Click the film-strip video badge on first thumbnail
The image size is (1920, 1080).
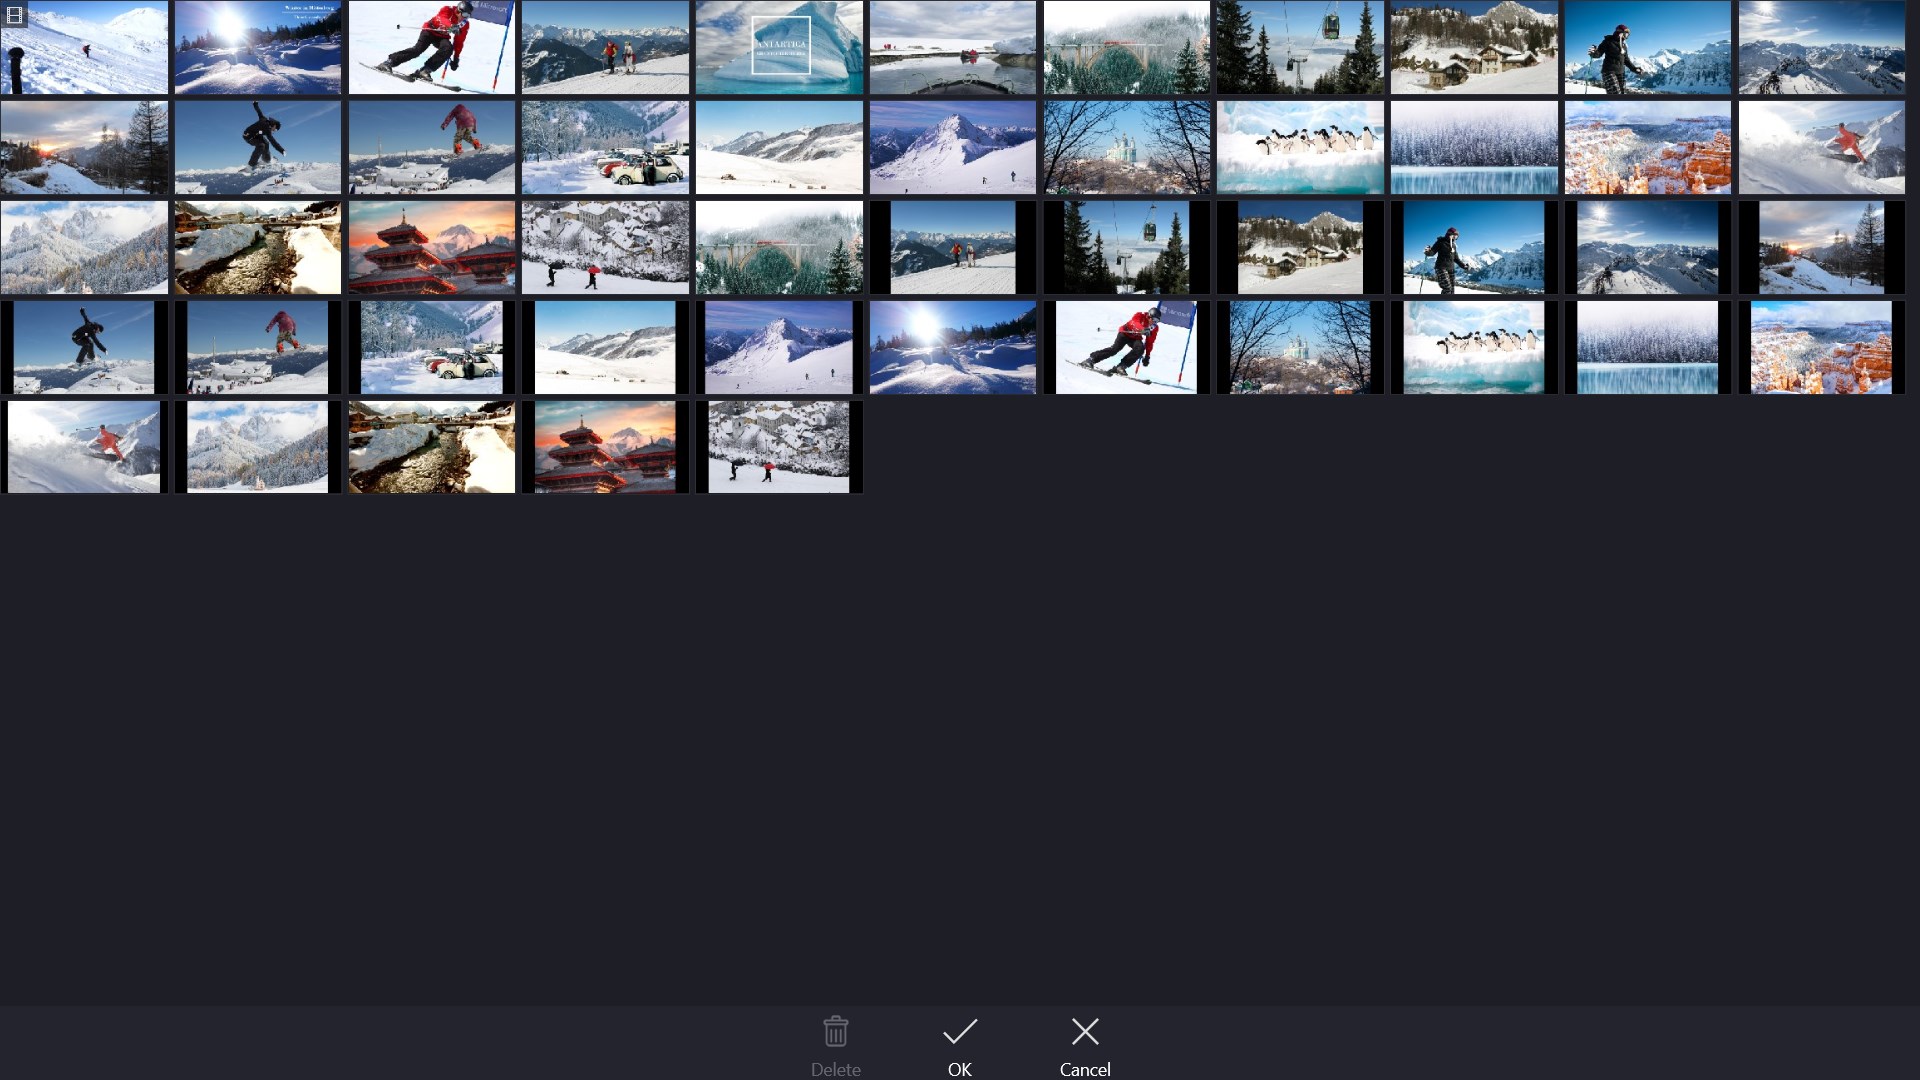pos(15,15)
